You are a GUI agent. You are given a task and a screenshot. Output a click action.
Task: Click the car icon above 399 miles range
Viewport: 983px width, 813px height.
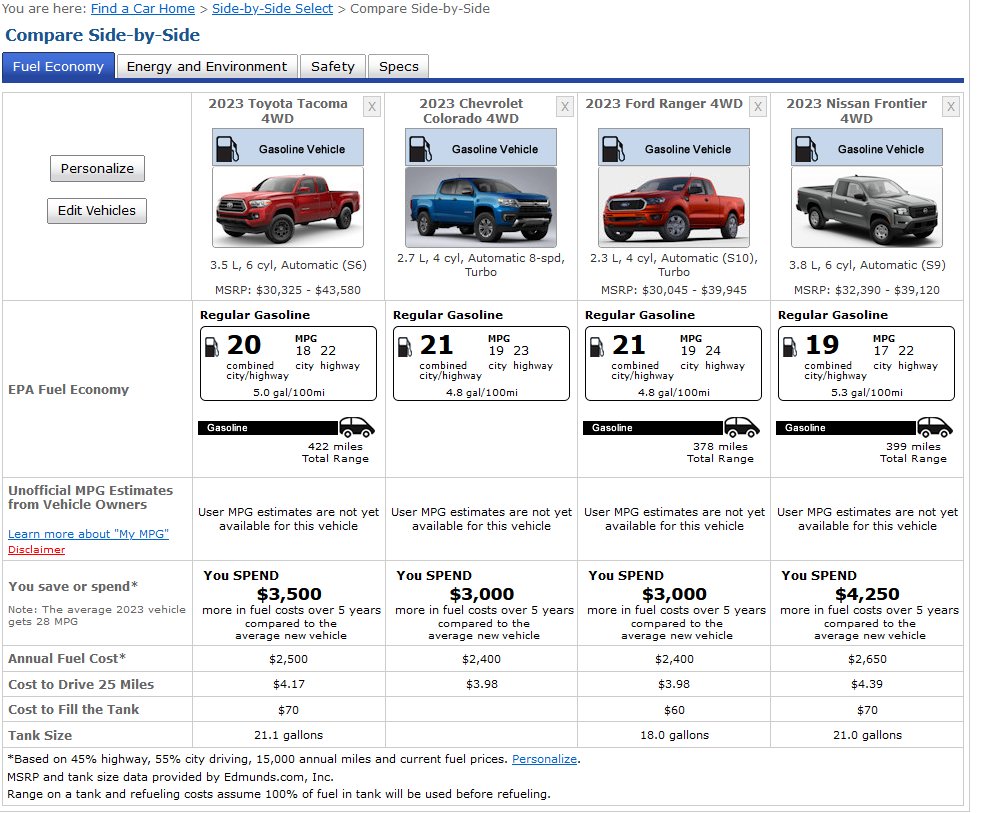[935, 427]
